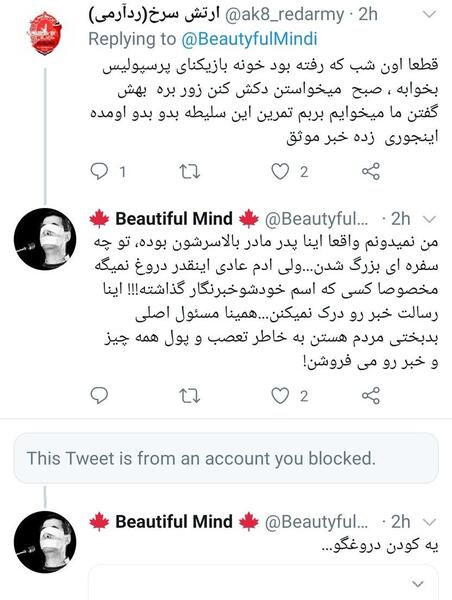Open the @BeautyfulMindi mention link

(249, 39)
